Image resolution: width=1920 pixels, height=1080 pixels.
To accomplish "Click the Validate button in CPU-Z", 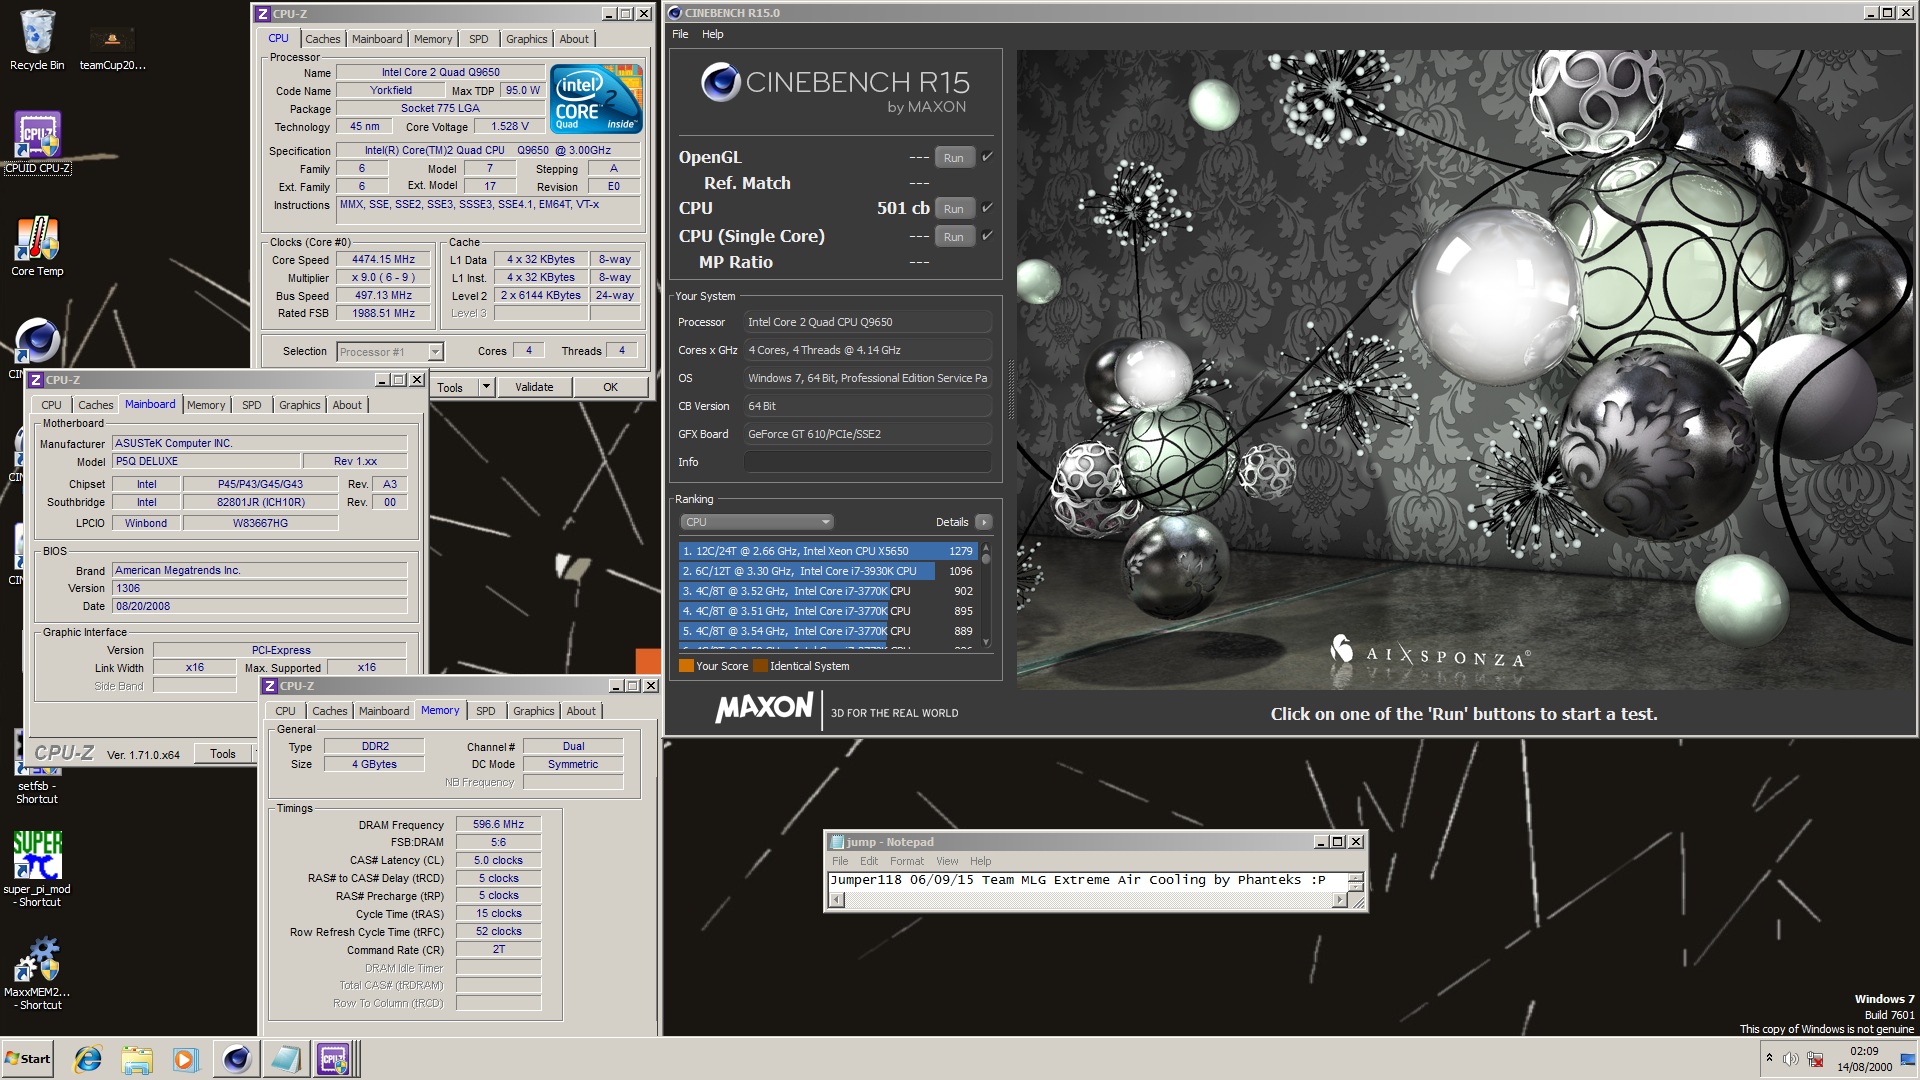I will (534, 387).
